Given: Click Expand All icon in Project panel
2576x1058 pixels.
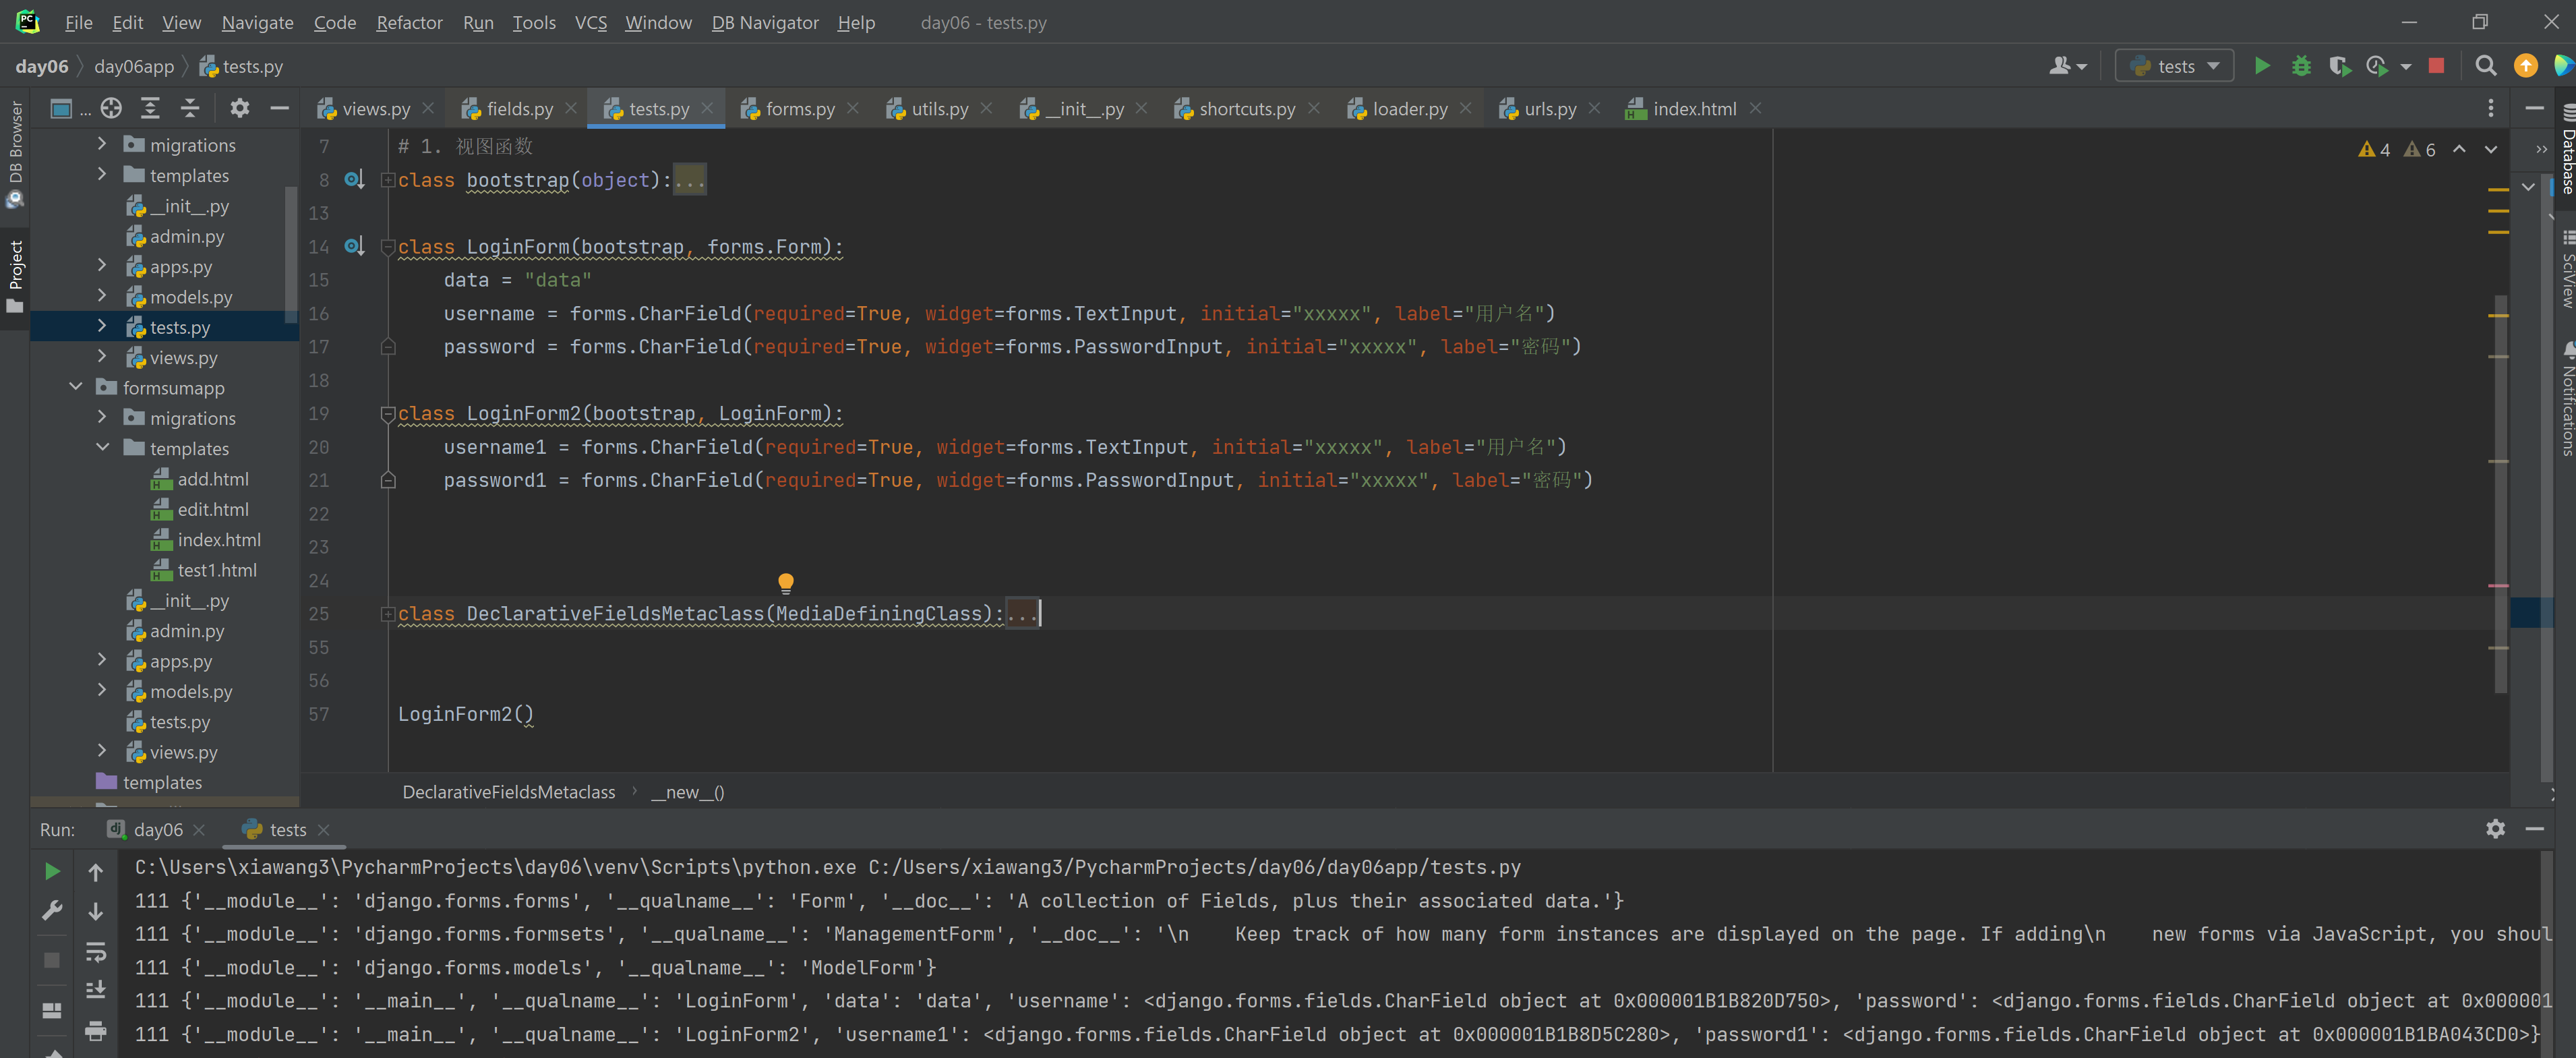Looking at the screenshot, I should [150, 108].
